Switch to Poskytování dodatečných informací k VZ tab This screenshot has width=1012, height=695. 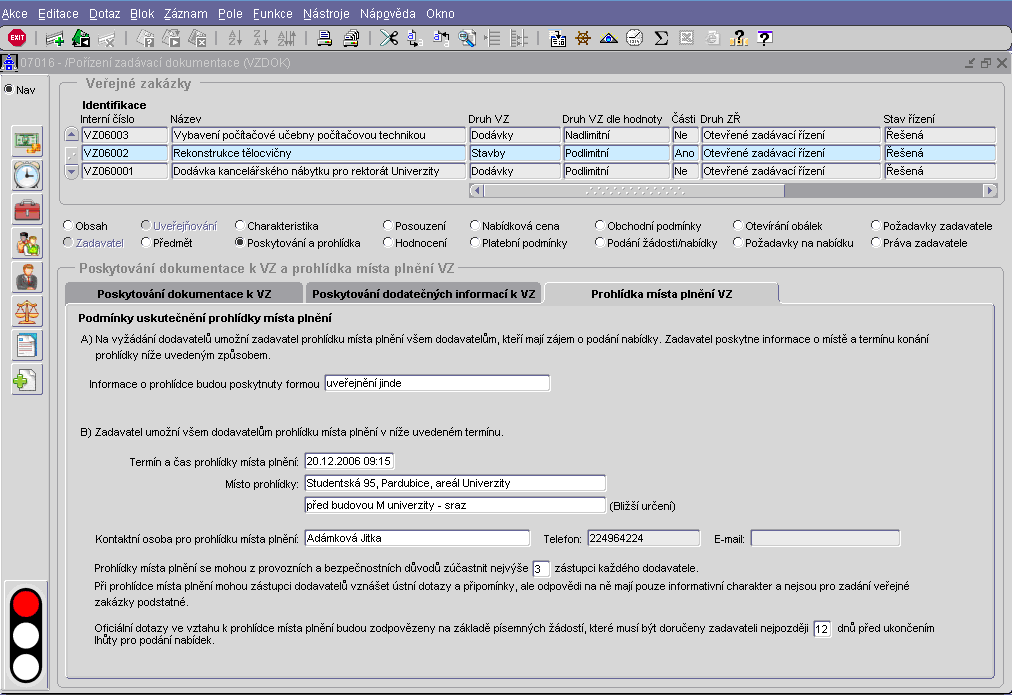pos(425,294)
